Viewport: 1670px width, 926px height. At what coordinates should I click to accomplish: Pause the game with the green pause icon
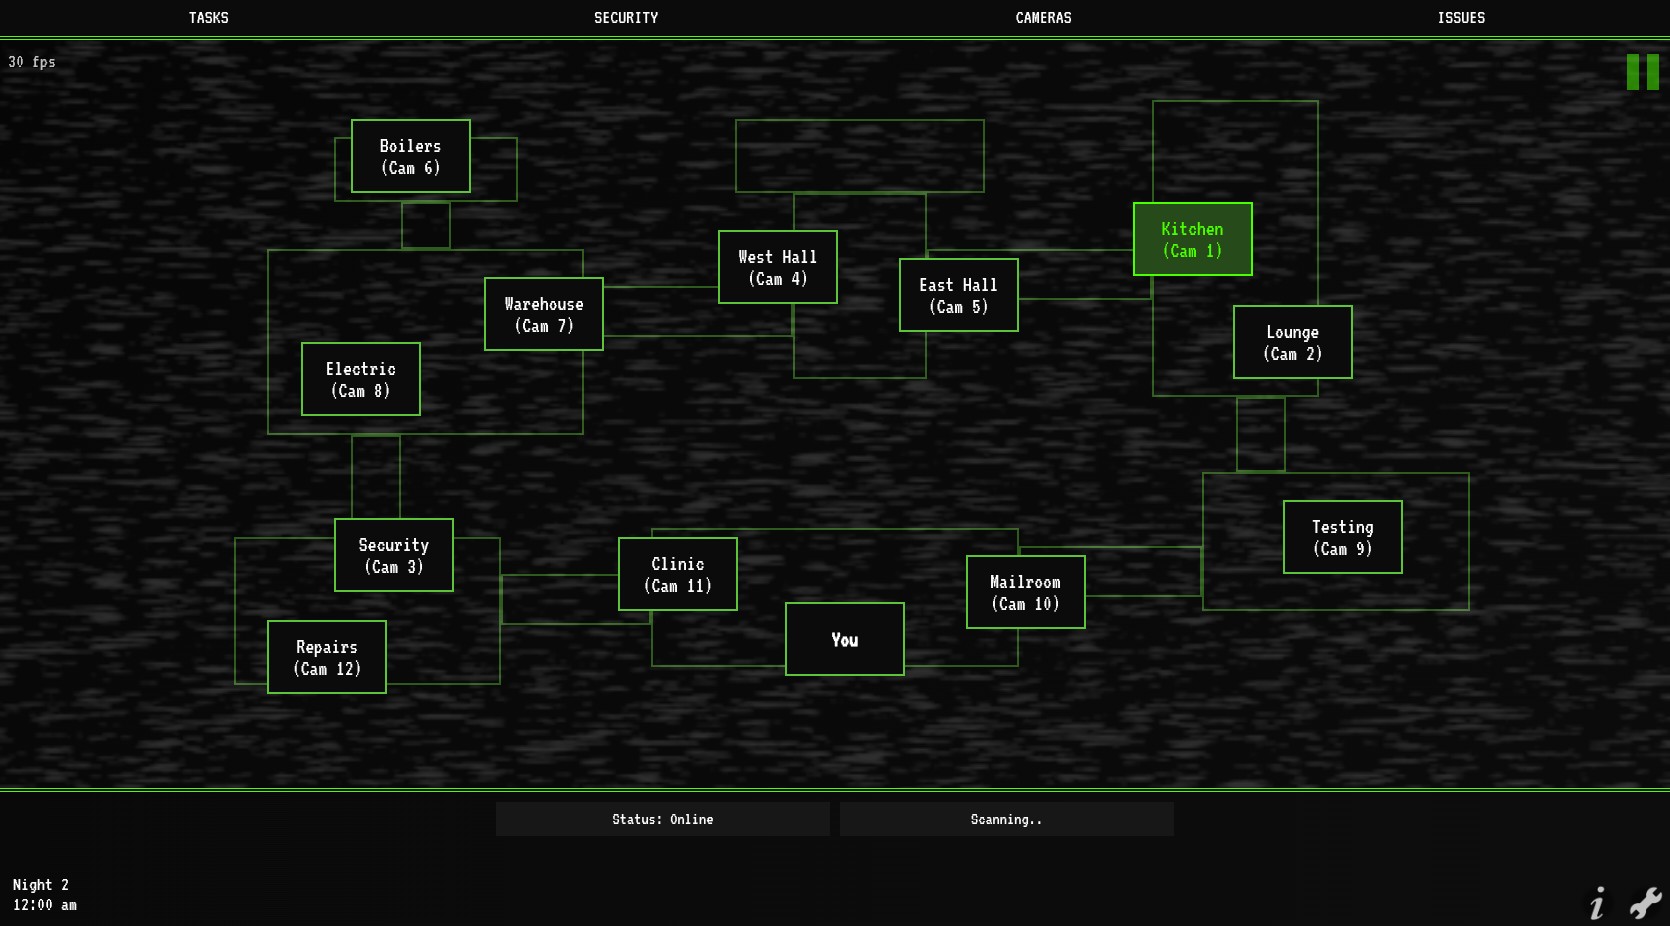(1642, 72)
